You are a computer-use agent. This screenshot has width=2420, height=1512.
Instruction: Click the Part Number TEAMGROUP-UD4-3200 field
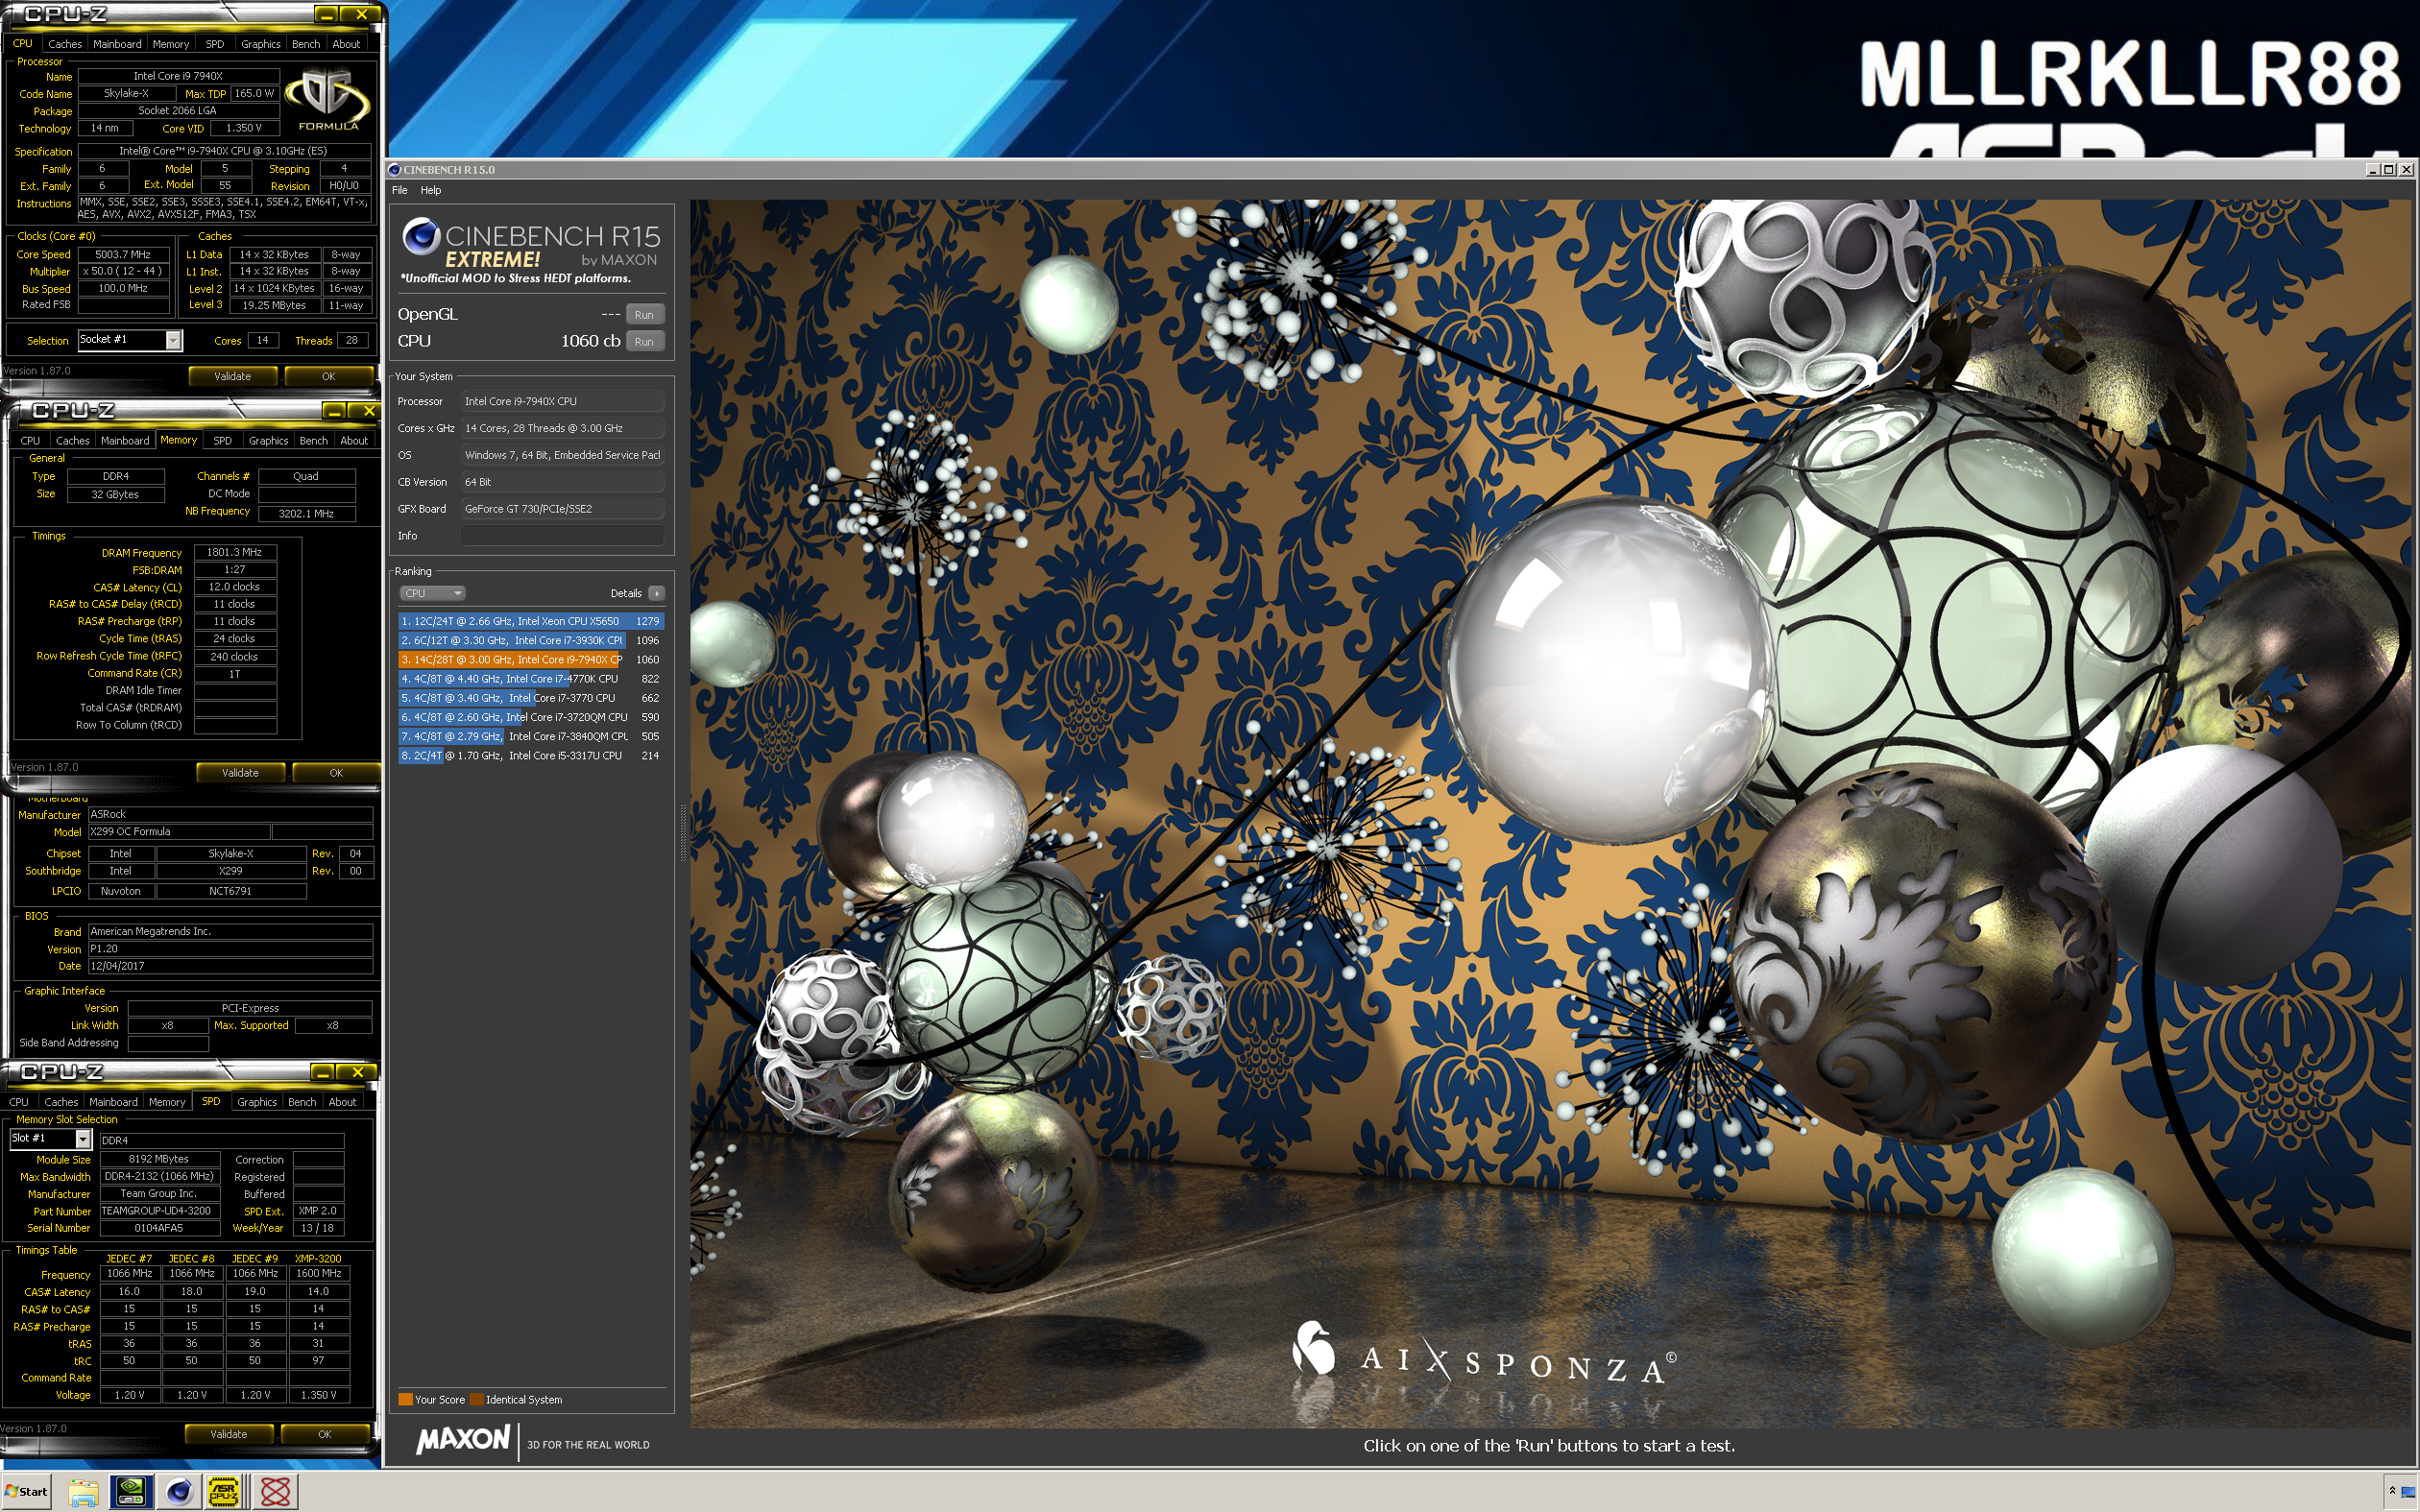click(x=159, y=1211)
